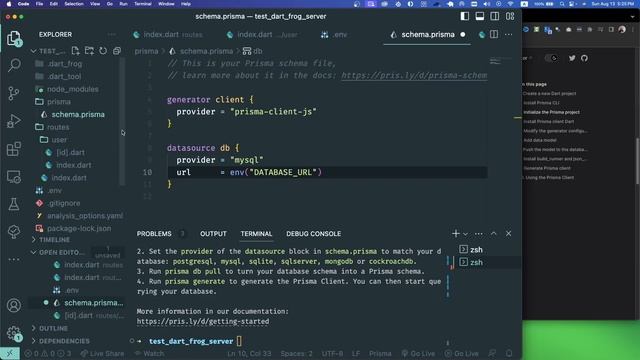Click Live Share in status bar

(x=102, y=353)
